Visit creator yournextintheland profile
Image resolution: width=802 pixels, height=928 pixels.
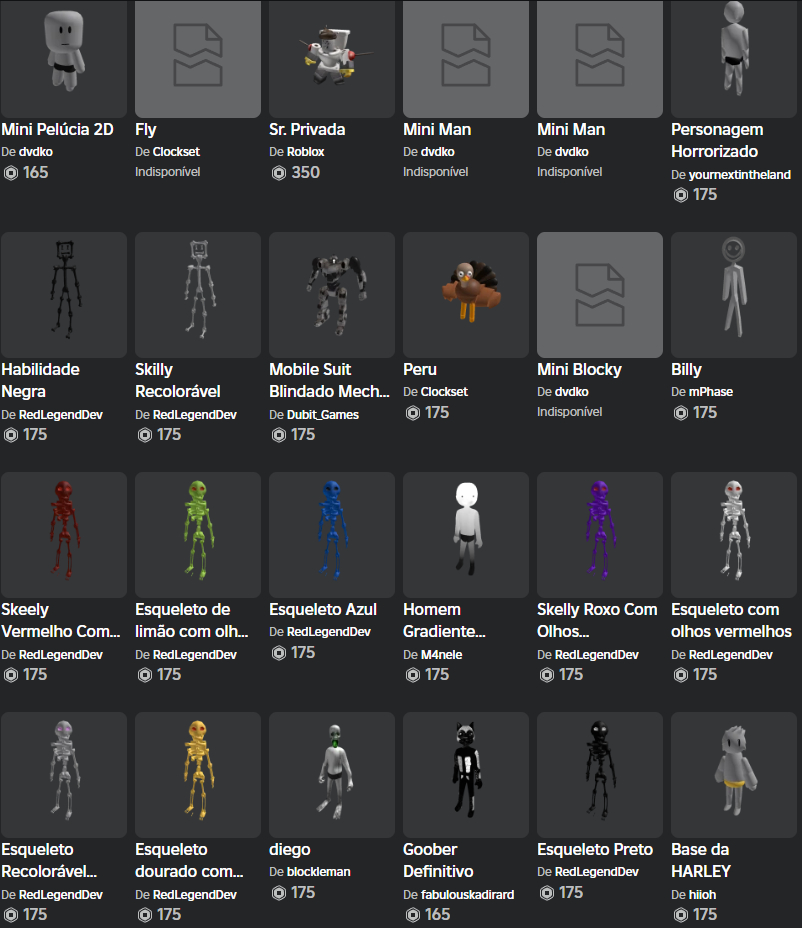tap(740, 175)
